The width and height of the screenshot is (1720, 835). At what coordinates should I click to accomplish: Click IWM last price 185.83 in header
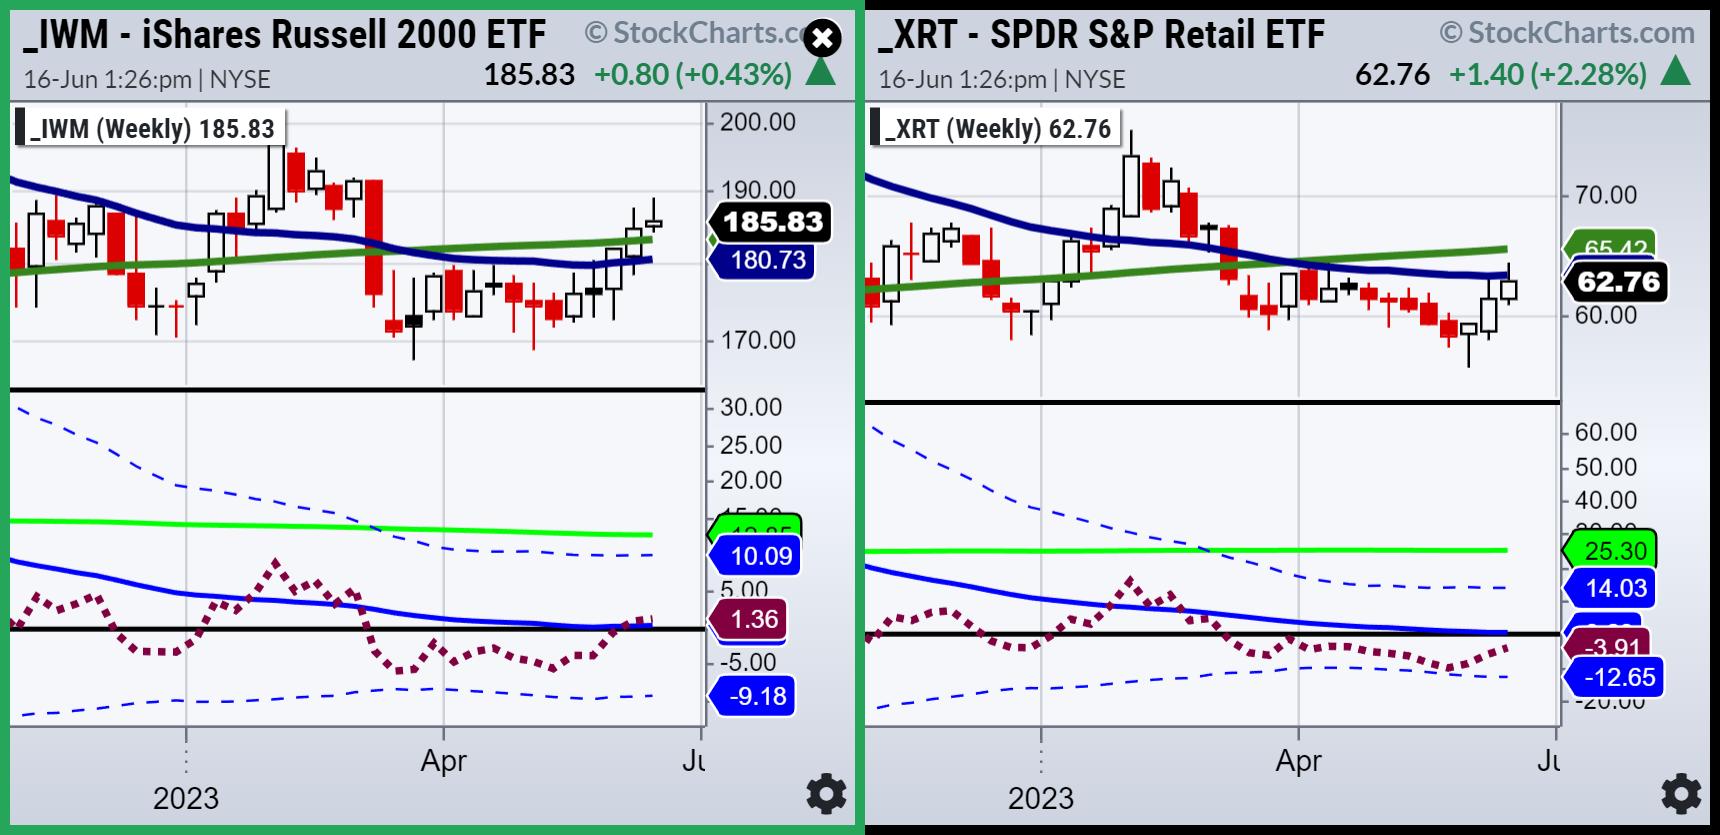point(529,74)
